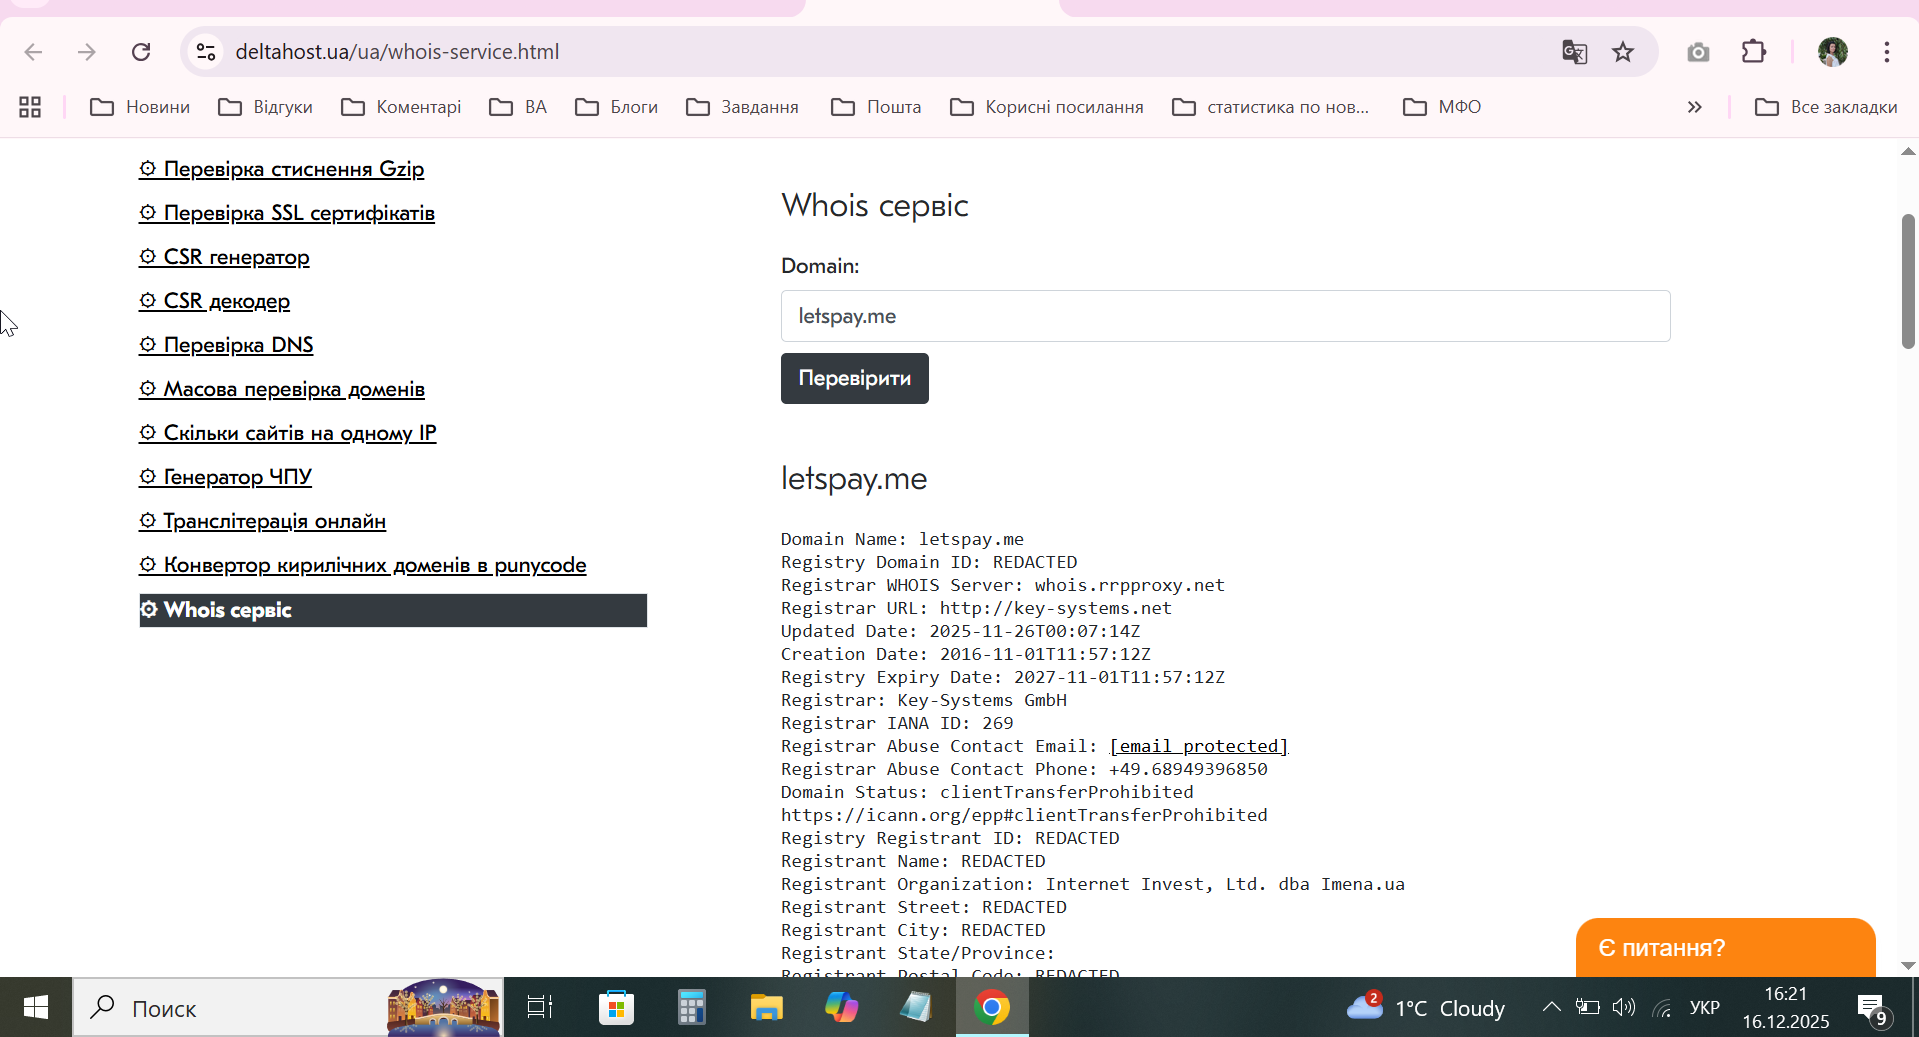1919x1037 pixels.
Task: Bookmark this page with the star icon
Action: pyautogui.click(x=1623, y=52)
